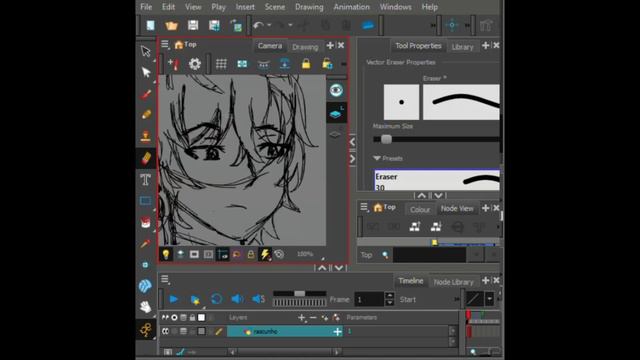Toggle sound playback speaker icon

coord(237,299)
